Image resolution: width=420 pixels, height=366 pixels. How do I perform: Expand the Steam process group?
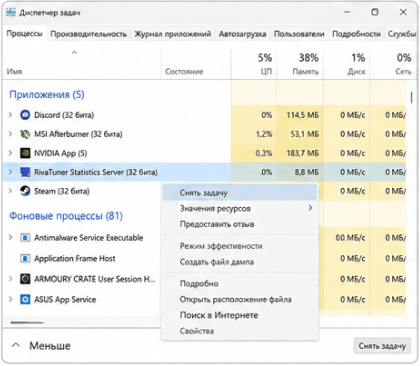point(10,191)
